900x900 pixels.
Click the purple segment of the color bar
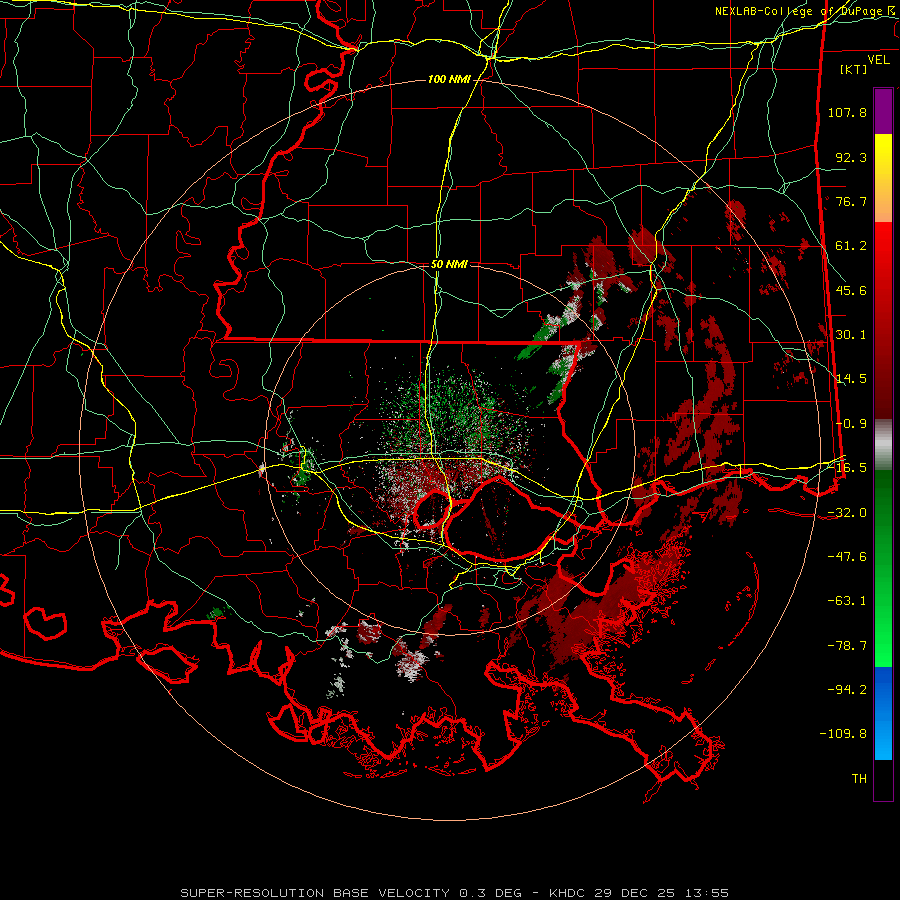(x=883, y=111)
